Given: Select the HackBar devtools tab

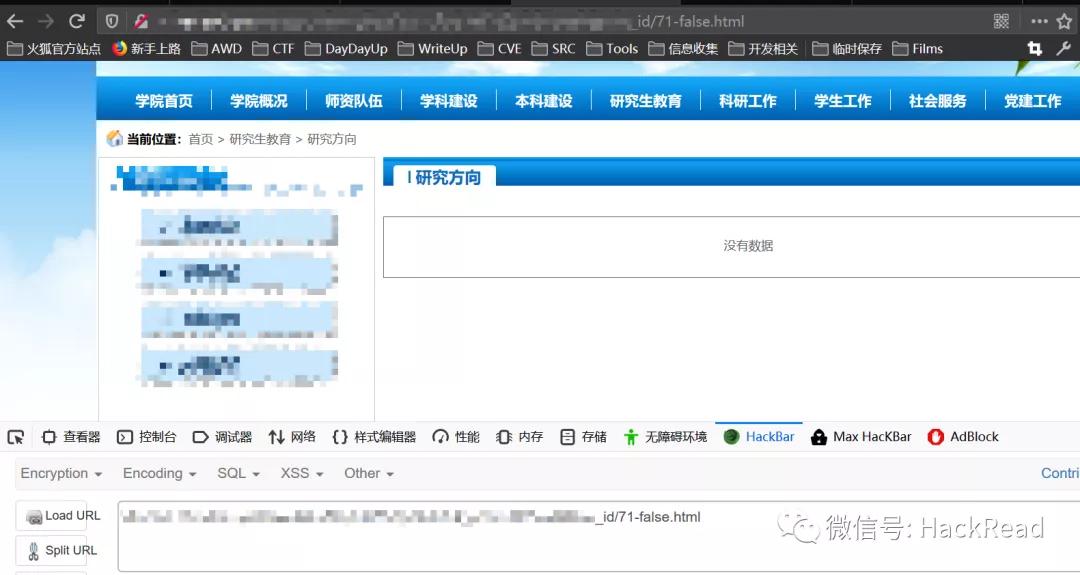Looking at the screenshot, I should click(x=759, y=437).
